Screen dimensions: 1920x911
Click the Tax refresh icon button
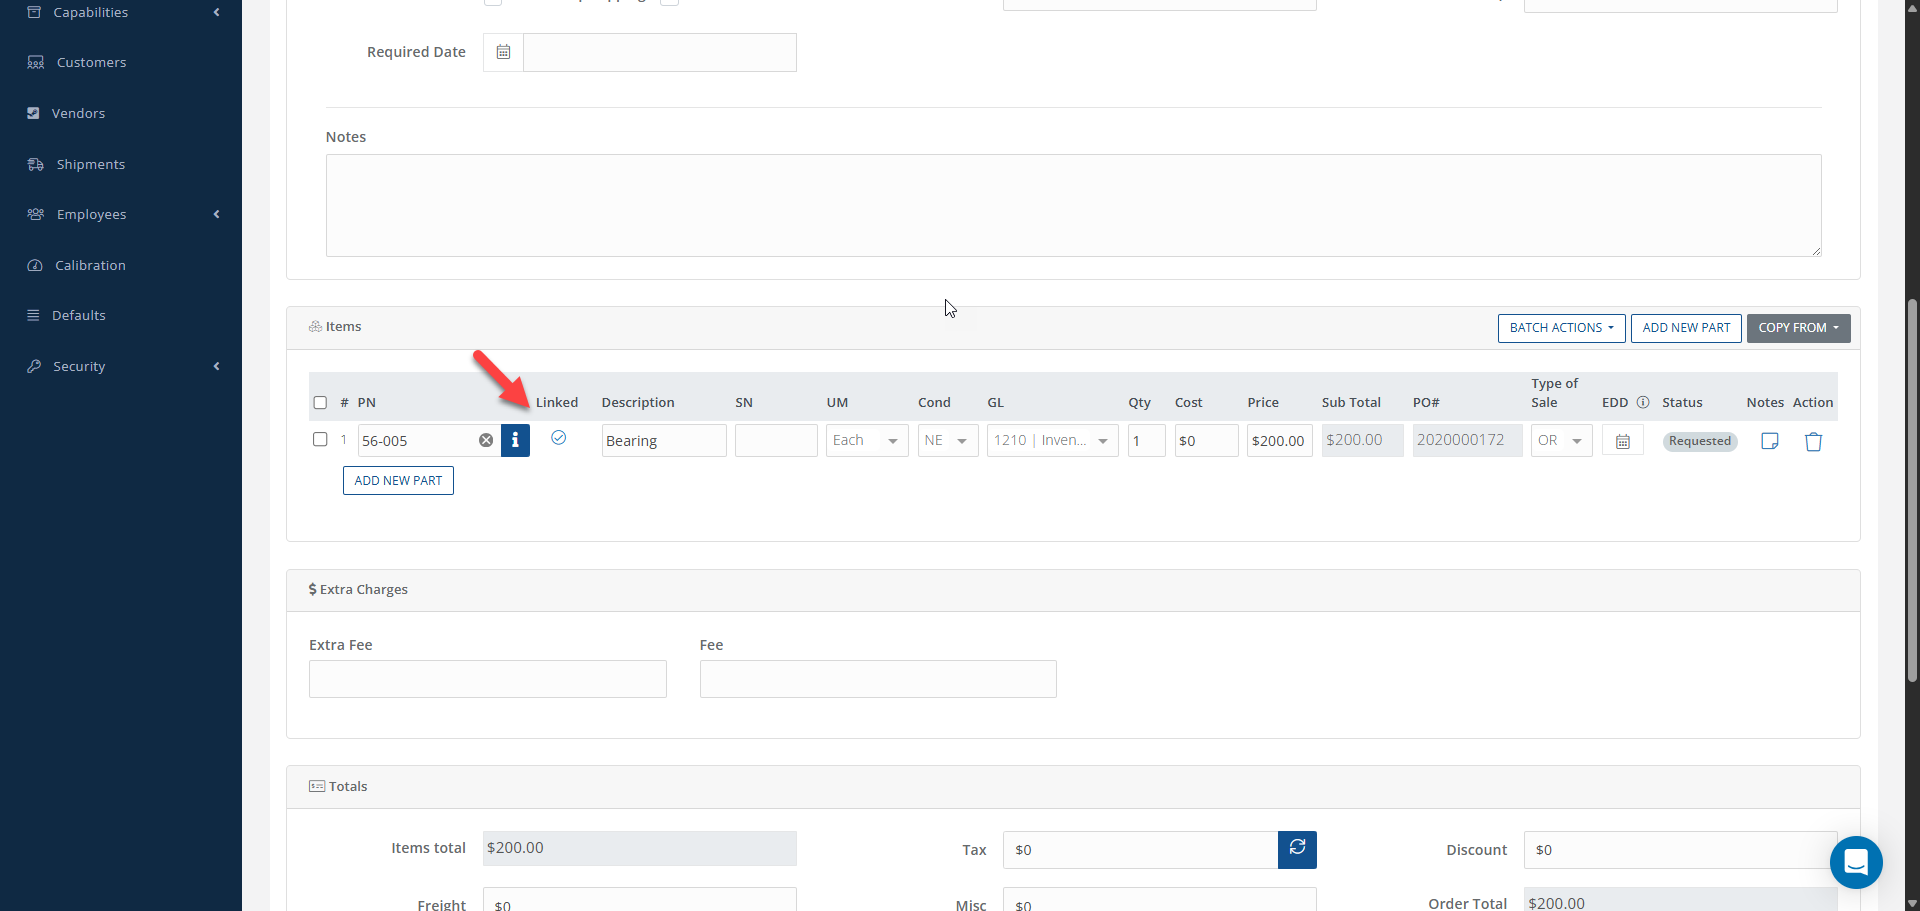tap(1297, 849)
